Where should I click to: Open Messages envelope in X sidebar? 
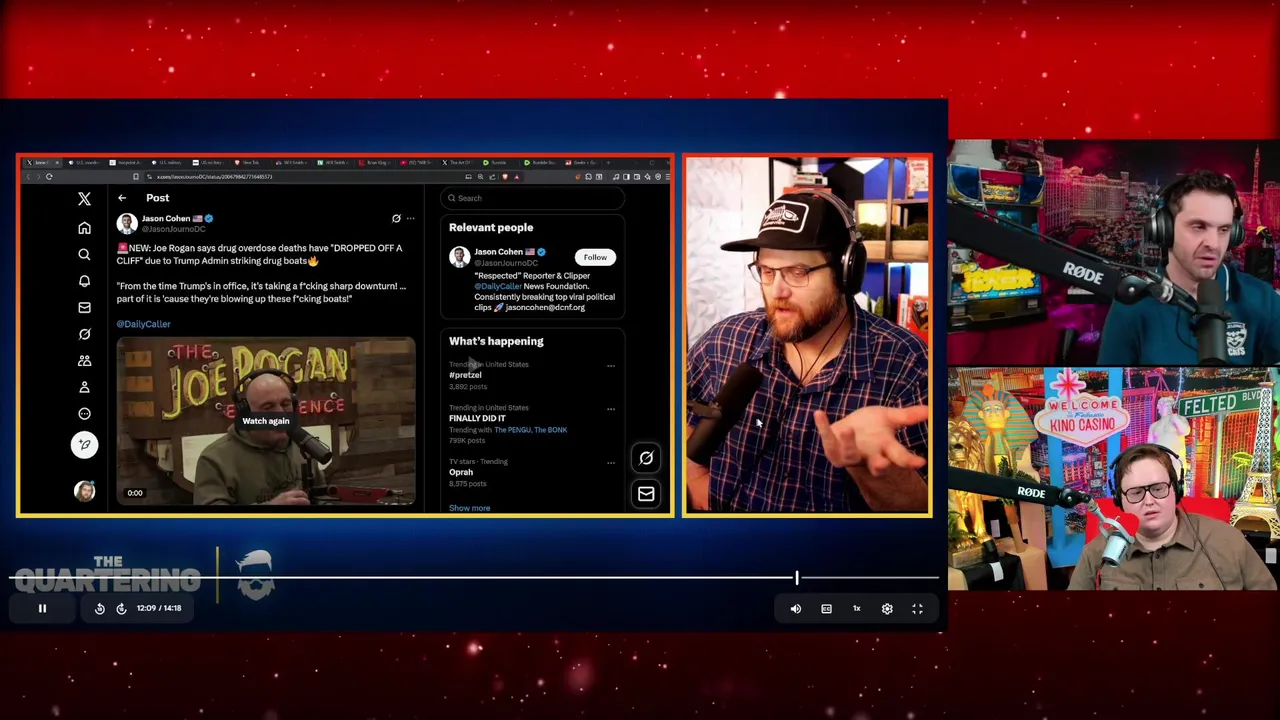pos(84,307)
